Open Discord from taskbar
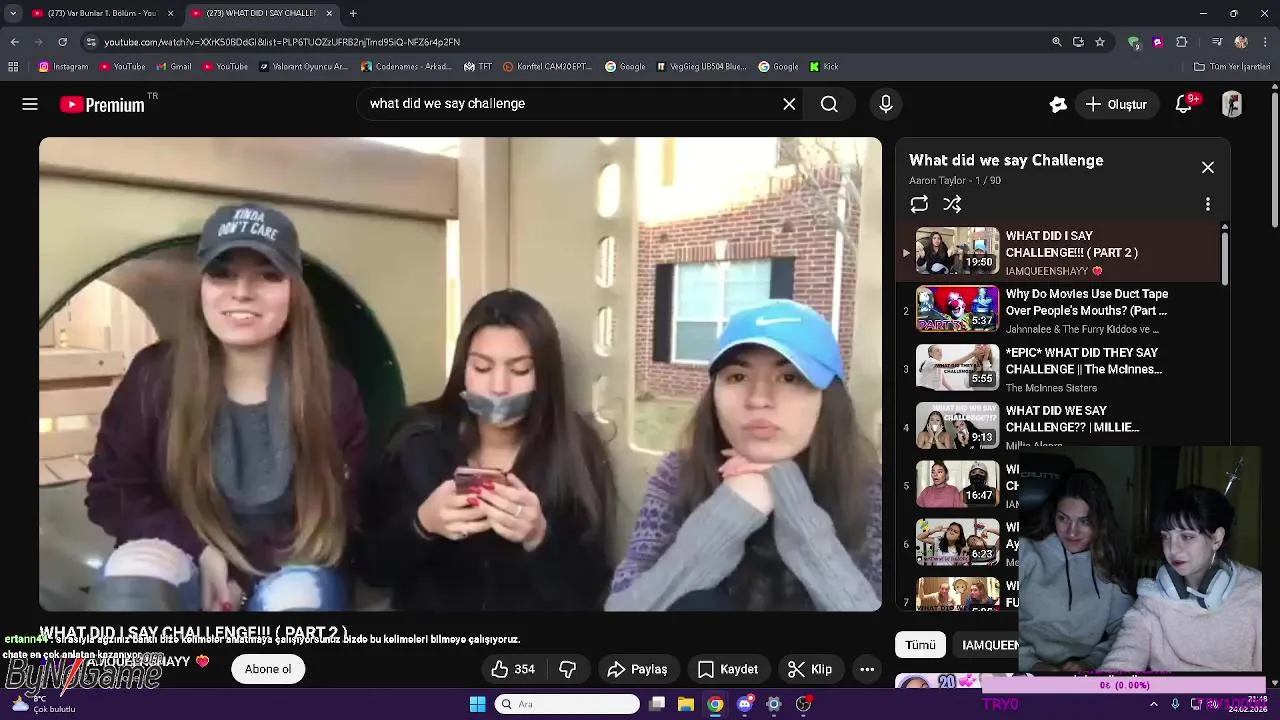 744,704
